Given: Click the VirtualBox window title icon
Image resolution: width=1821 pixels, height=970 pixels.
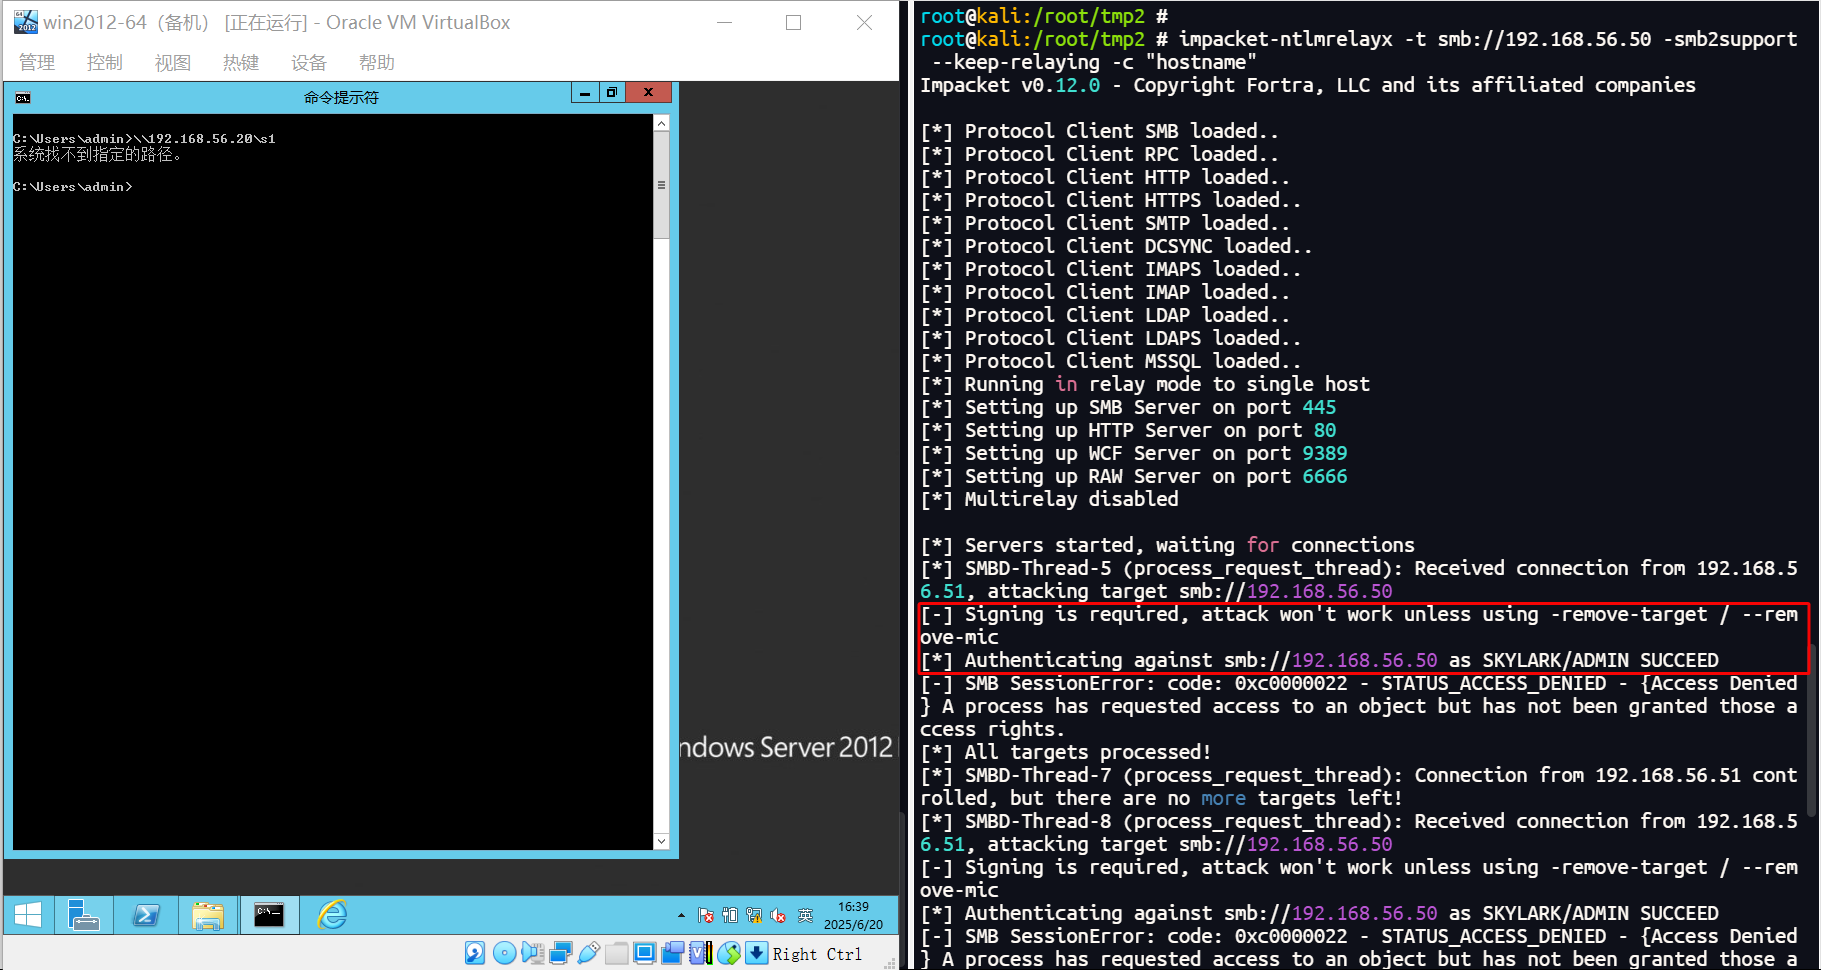Looking at the screenshot, I should [26, 22].
